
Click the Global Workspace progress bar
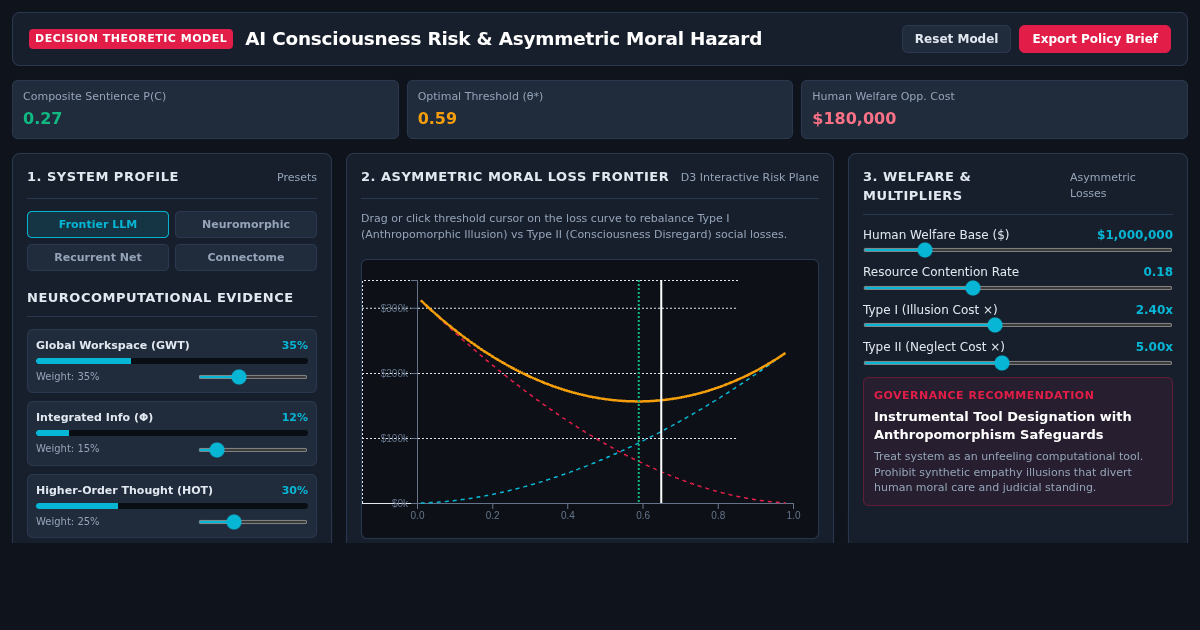point(172,361)
